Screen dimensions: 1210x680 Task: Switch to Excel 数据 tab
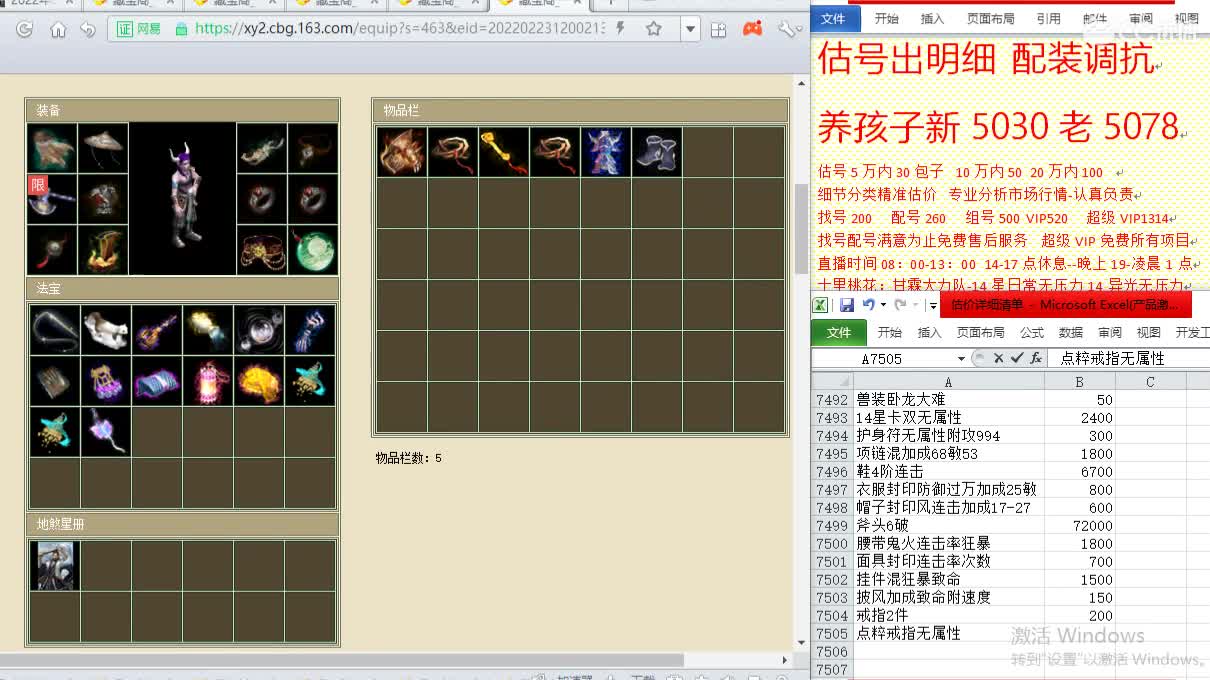[1071, 332]
